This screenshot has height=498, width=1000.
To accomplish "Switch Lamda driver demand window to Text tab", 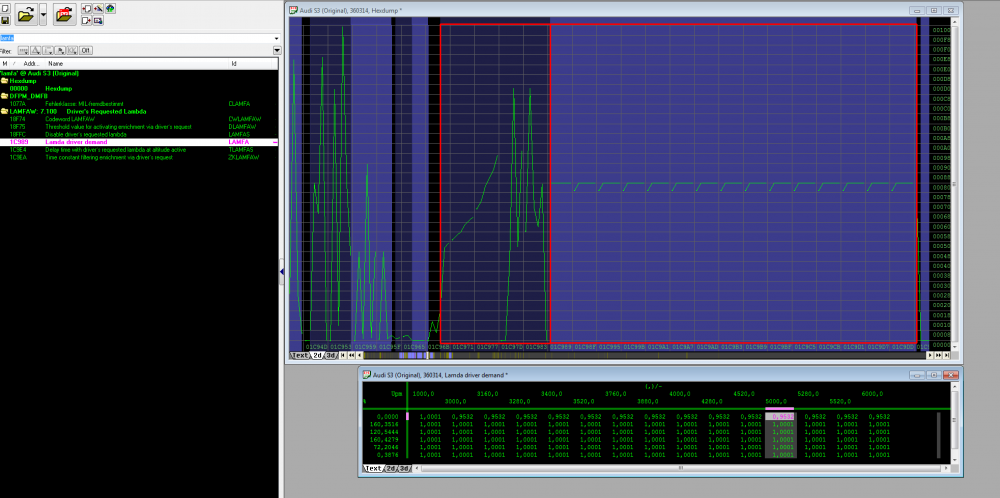I will pos(374,469).
